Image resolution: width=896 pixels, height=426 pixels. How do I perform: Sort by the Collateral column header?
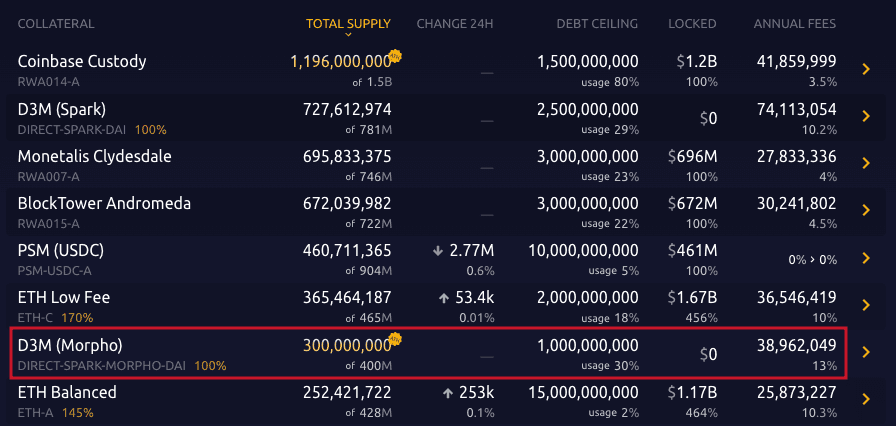pos(56,23)
